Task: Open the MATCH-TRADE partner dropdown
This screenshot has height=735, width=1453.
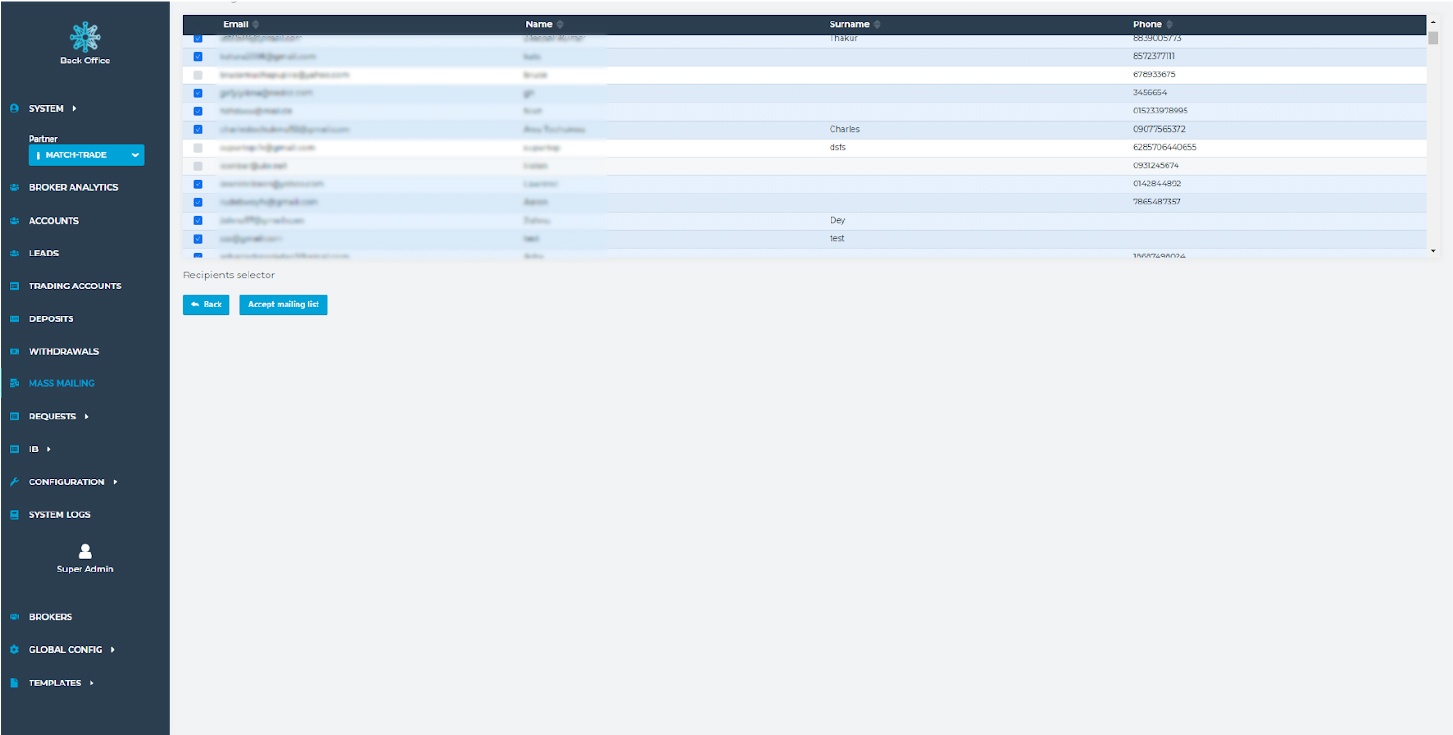Action: [x=86, y=155]
